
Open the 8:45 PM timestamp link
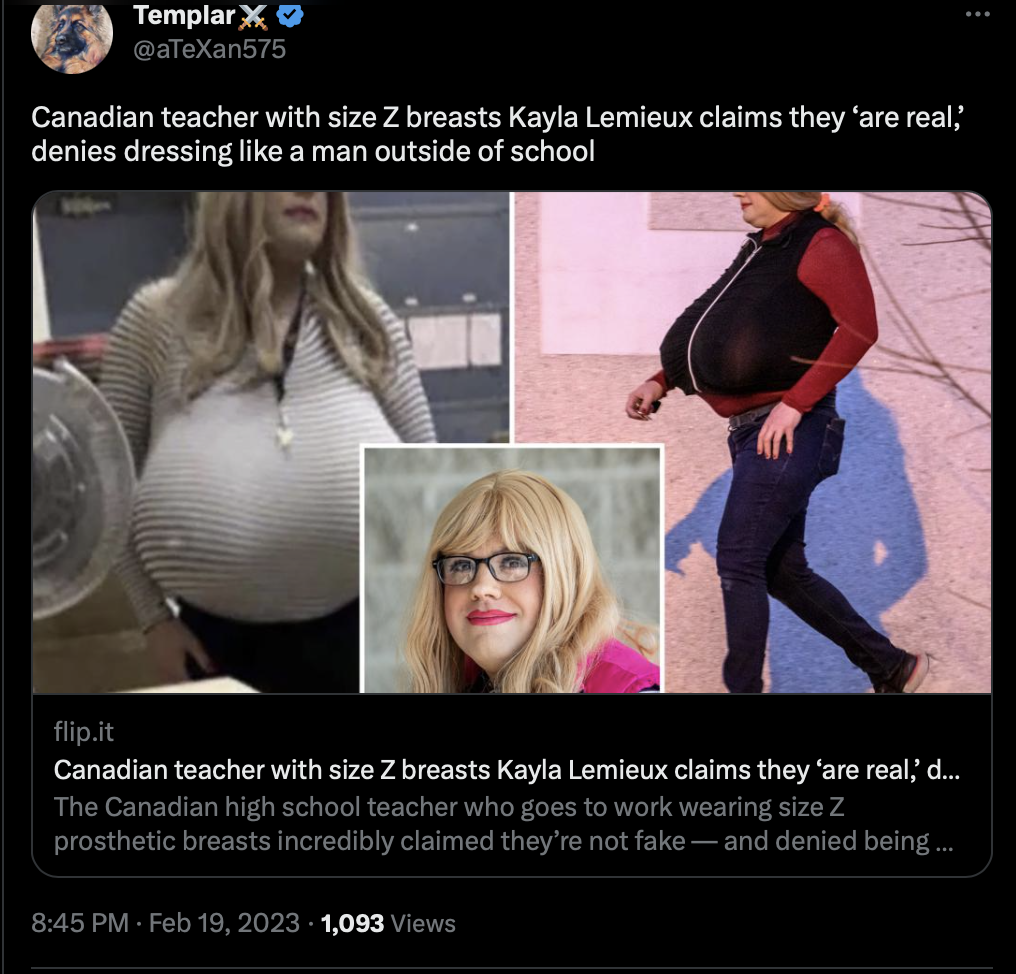point(80,923)
